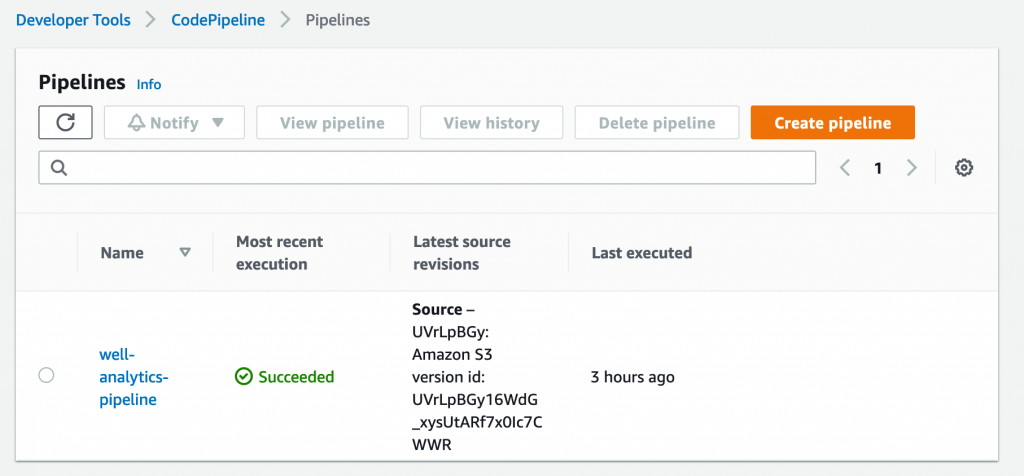Expand the Notify dropdown arrow

(x=219, y=123)
